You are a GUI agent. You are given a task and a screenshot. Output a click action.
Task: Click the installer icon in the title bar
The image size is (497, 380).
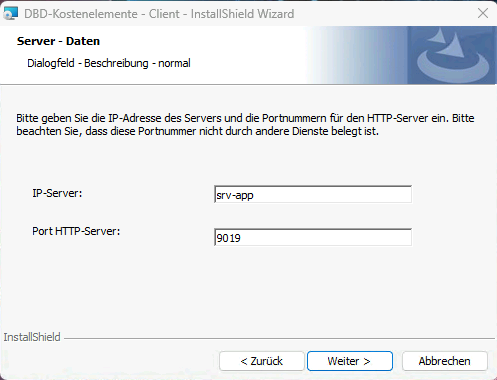pos(10,13)
